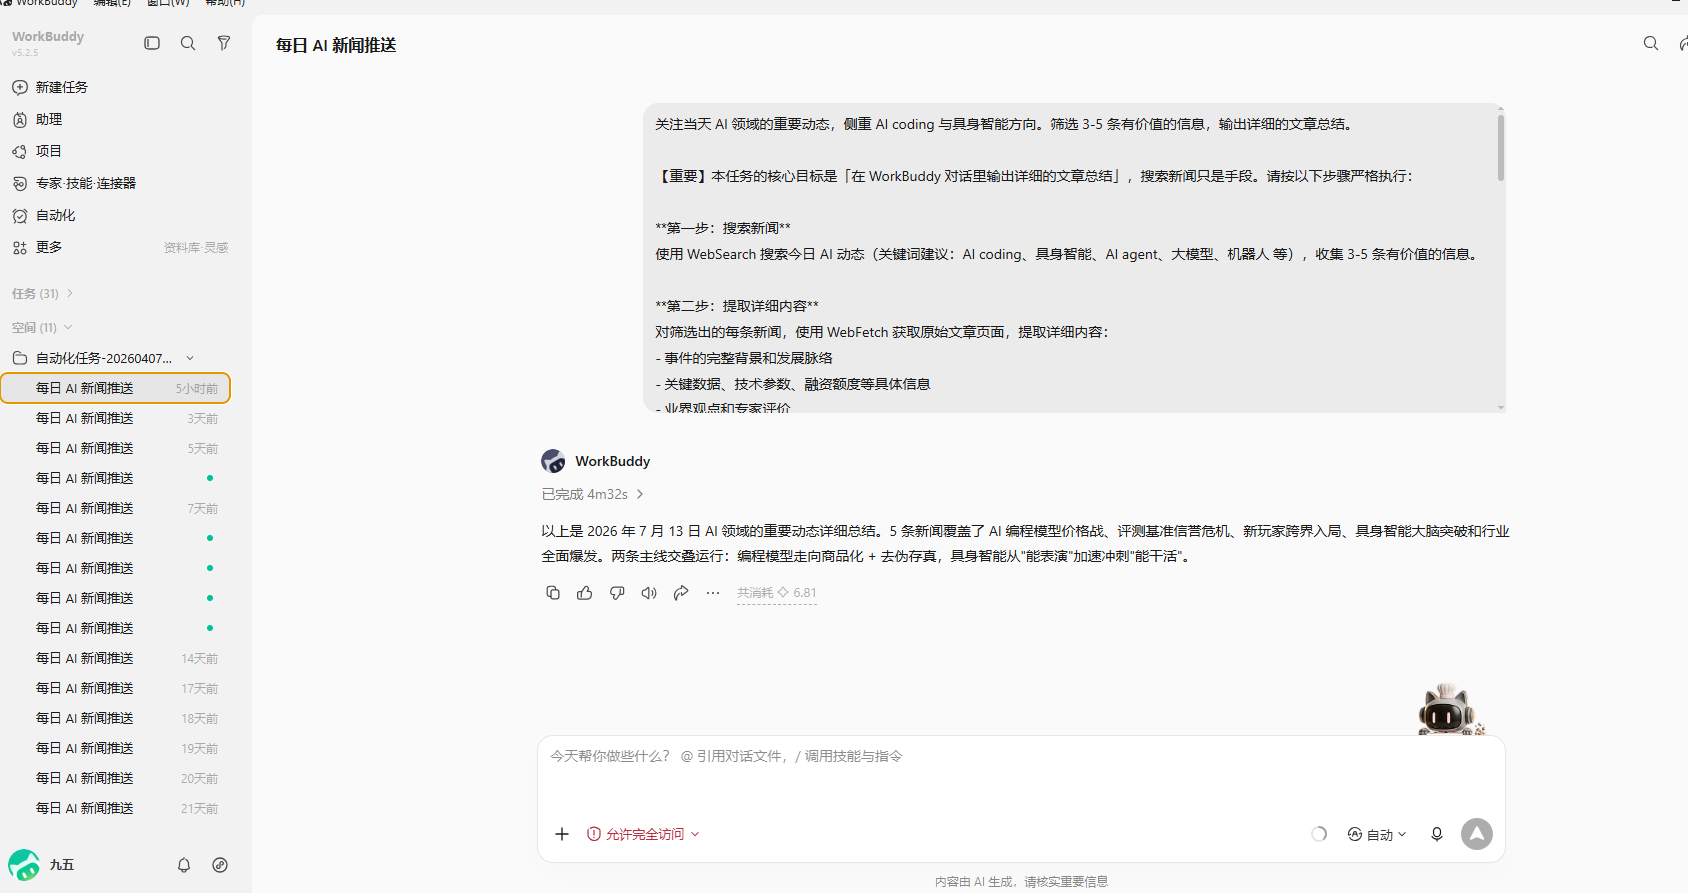The image size is (1688, 893).
Task: Like the WorkBuddy response
Action: 585,593
